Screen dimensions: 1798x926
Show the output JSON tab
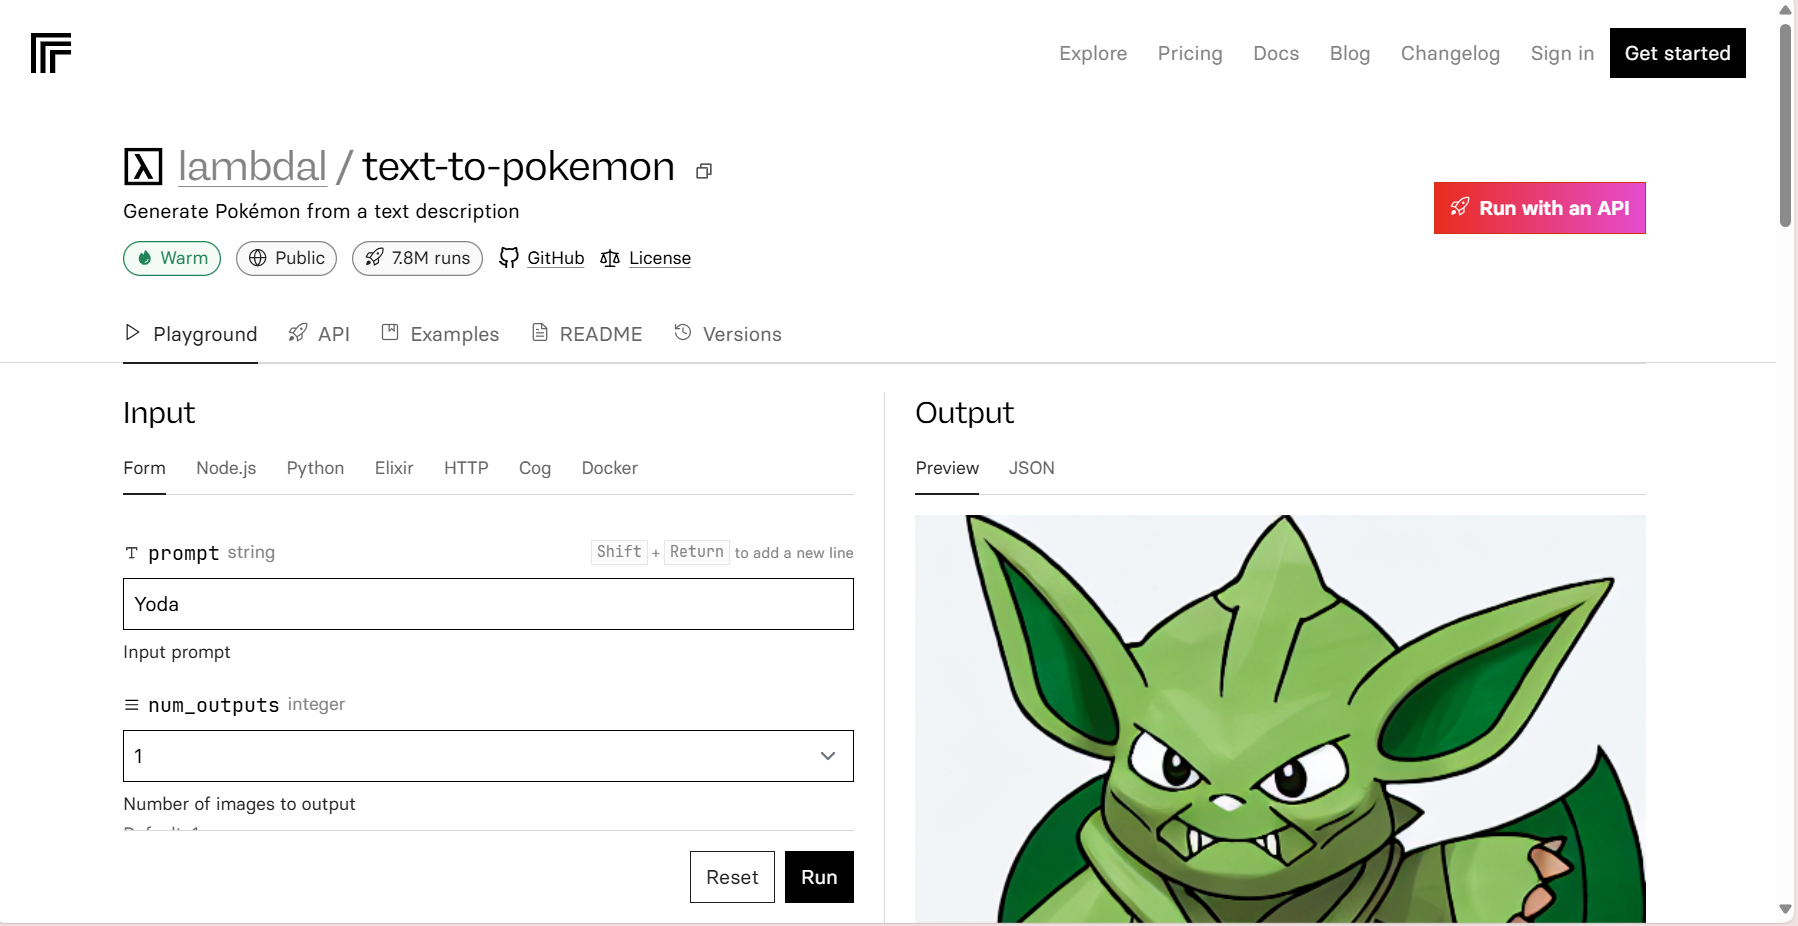click(1032, 468)
